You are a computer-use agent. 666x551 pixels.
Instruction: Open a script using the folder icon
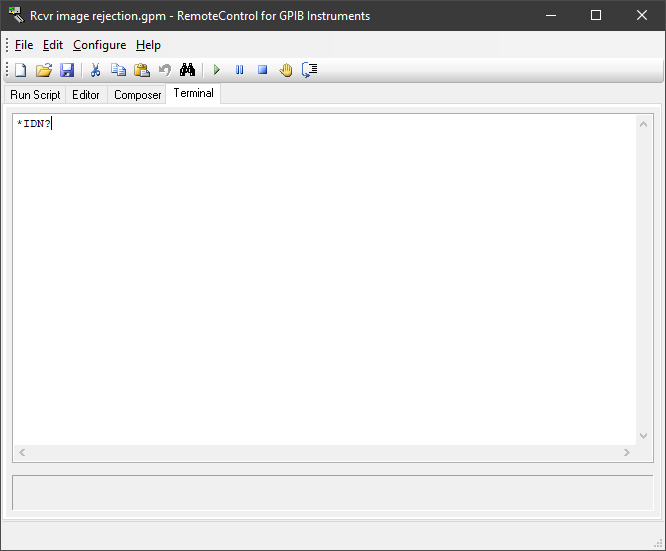43,70
